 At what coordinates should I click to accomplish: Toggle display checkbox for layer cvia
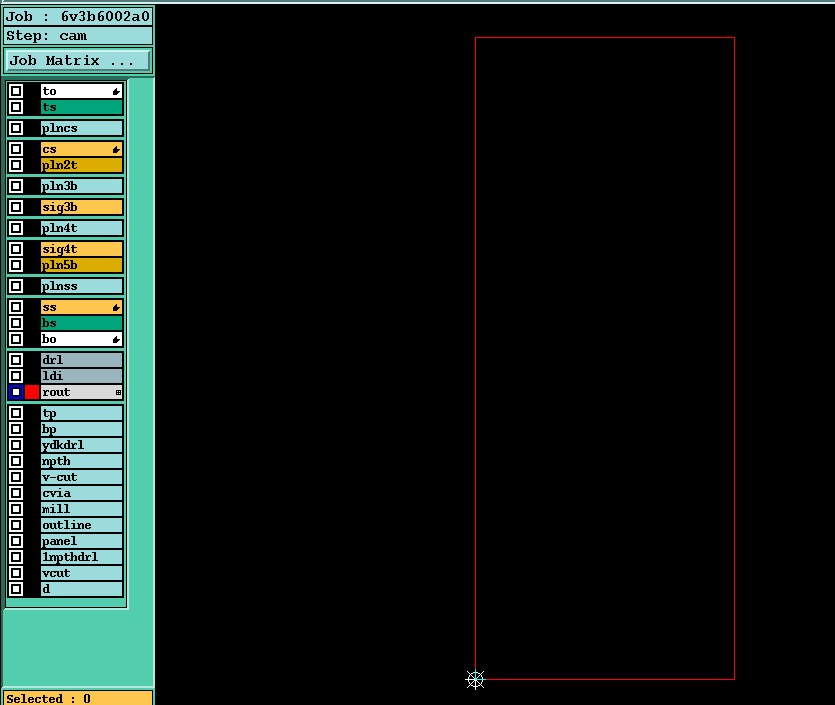(16, 493)
